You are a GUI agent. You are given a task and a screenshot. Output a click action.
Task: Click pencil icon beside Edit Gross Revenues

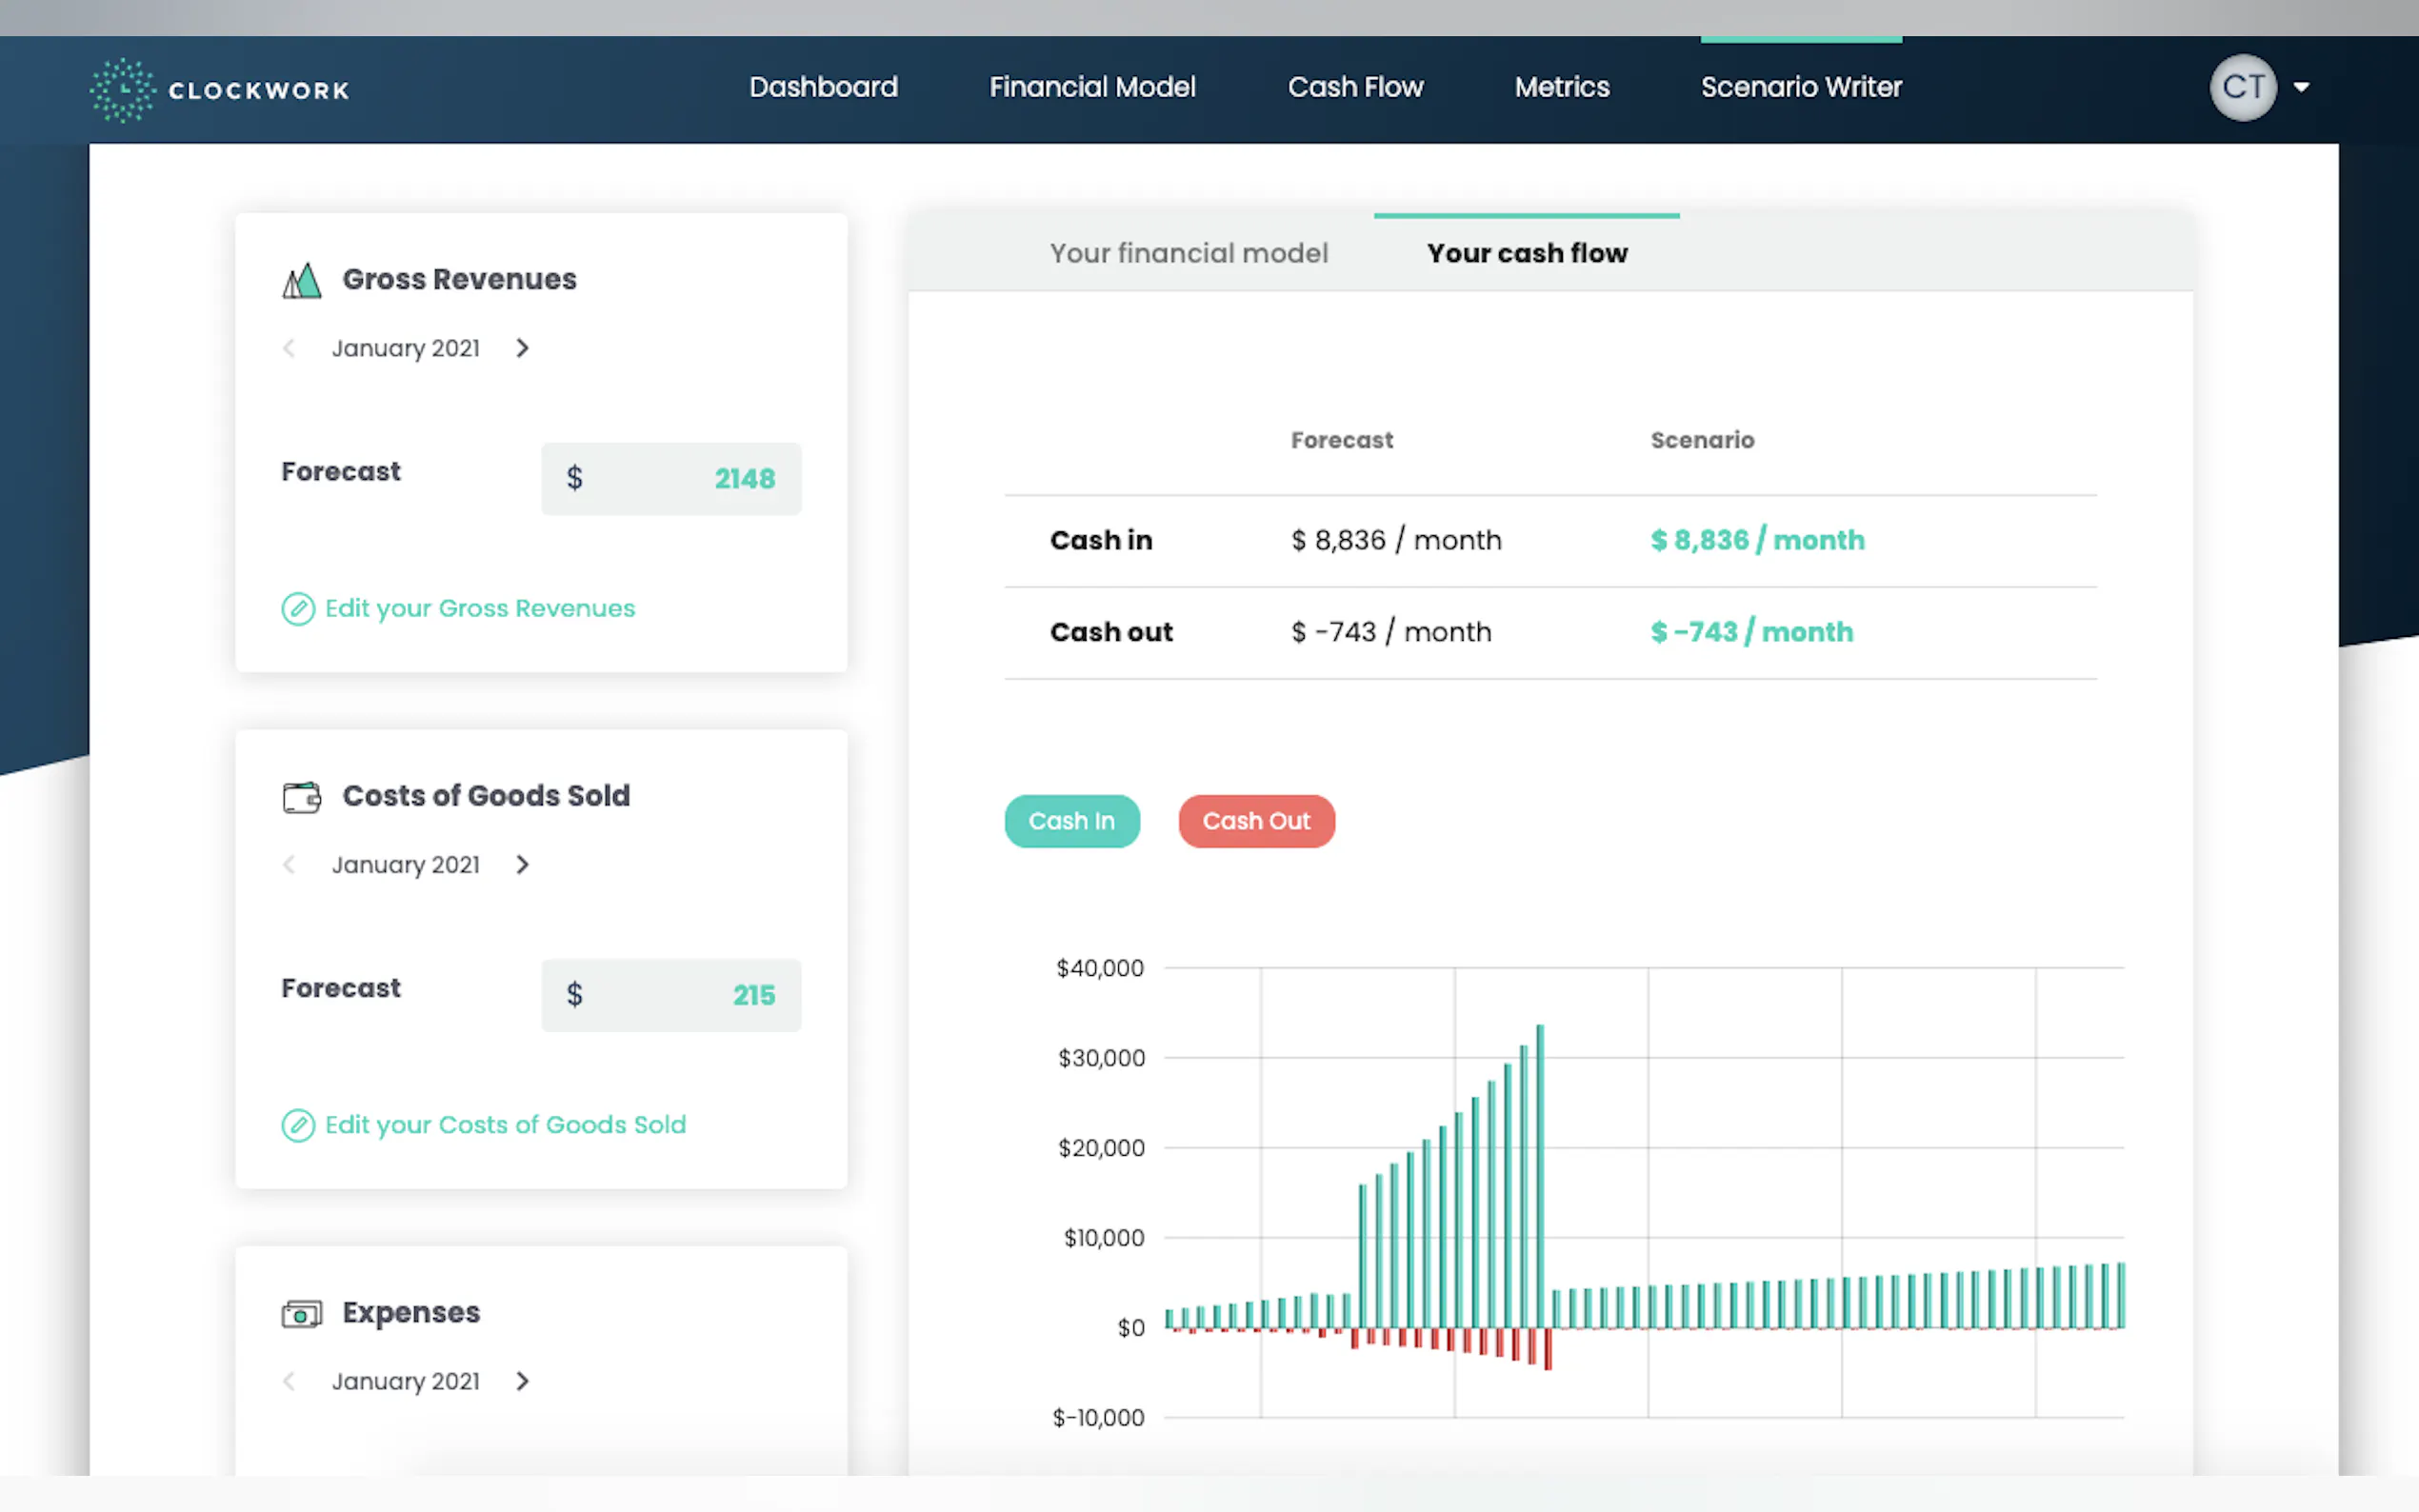298,609
